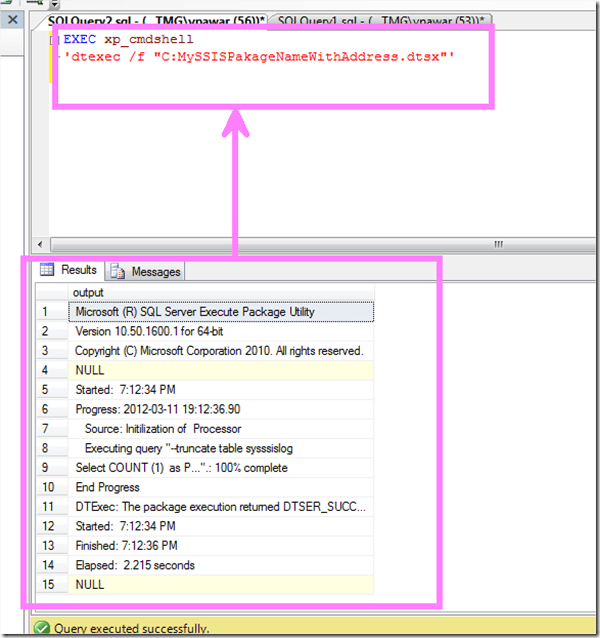Switch to the SQLQuery1.sql tab

382,20
